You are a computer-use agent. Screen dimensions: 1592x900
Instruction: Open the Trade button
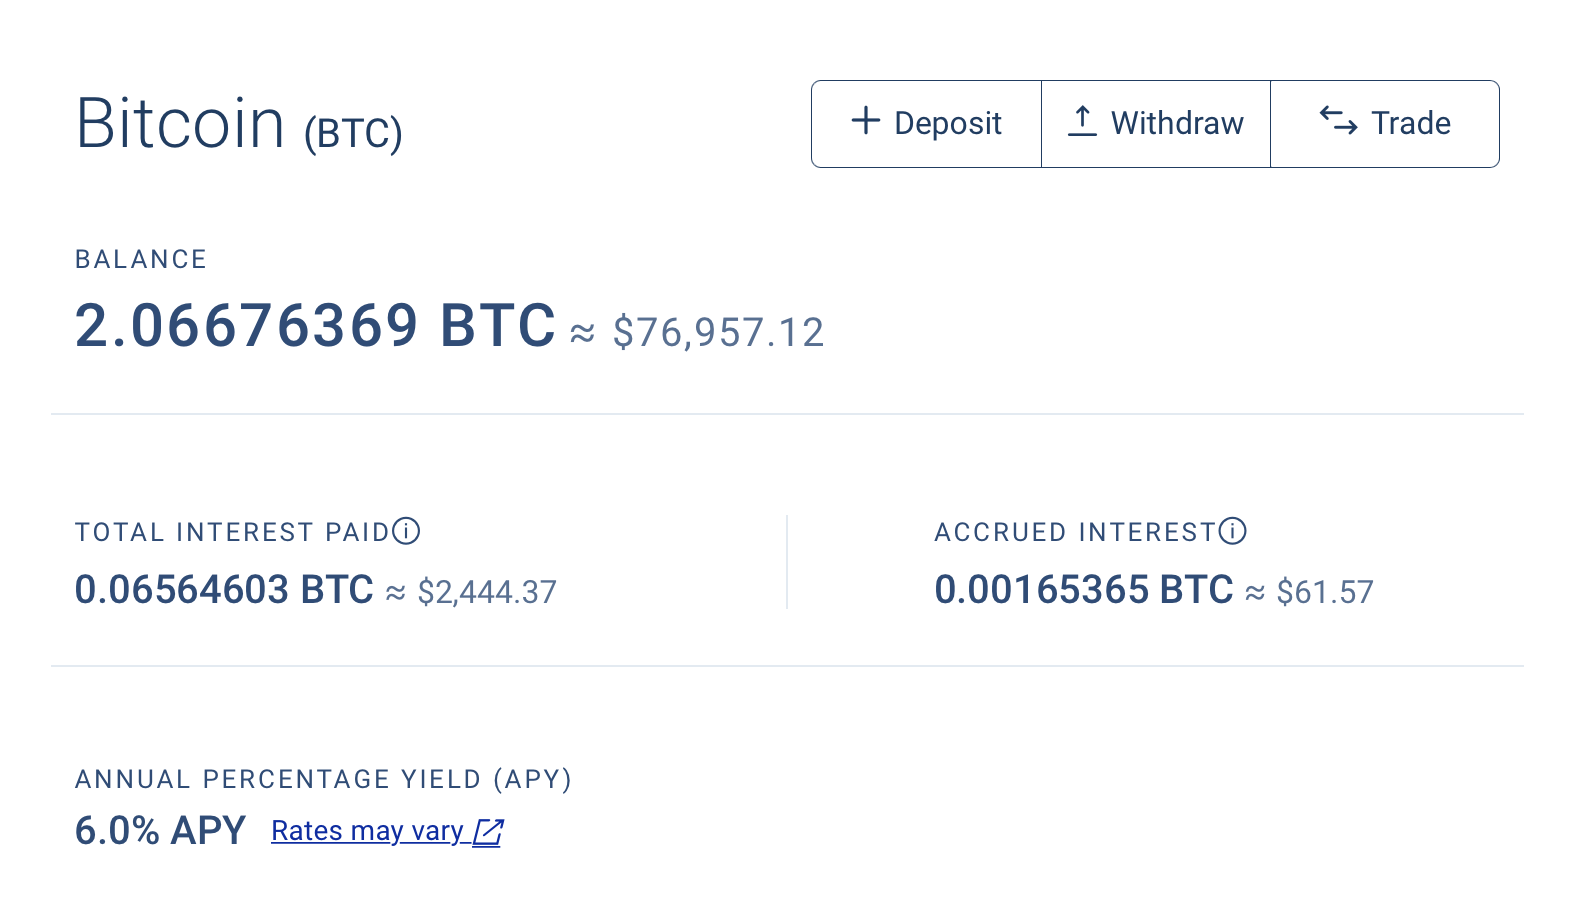pyautogui.click(x=1385, y=124)
